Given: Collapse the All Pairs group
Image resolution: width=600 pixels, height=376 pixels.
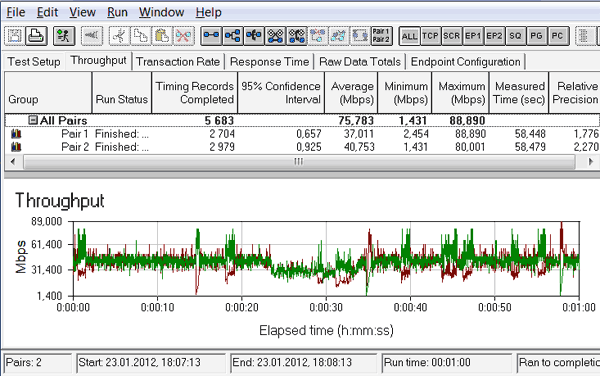Looking at the screenshot, I should (x=33, y=120).
